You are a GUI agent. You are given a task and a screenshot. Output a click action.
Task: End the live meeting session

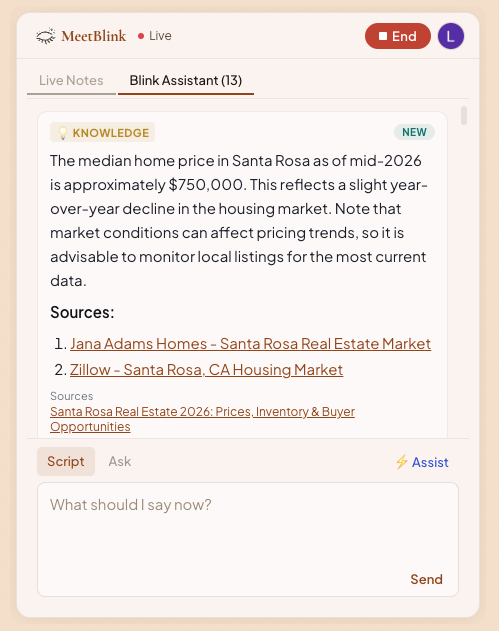pos(398,36)
